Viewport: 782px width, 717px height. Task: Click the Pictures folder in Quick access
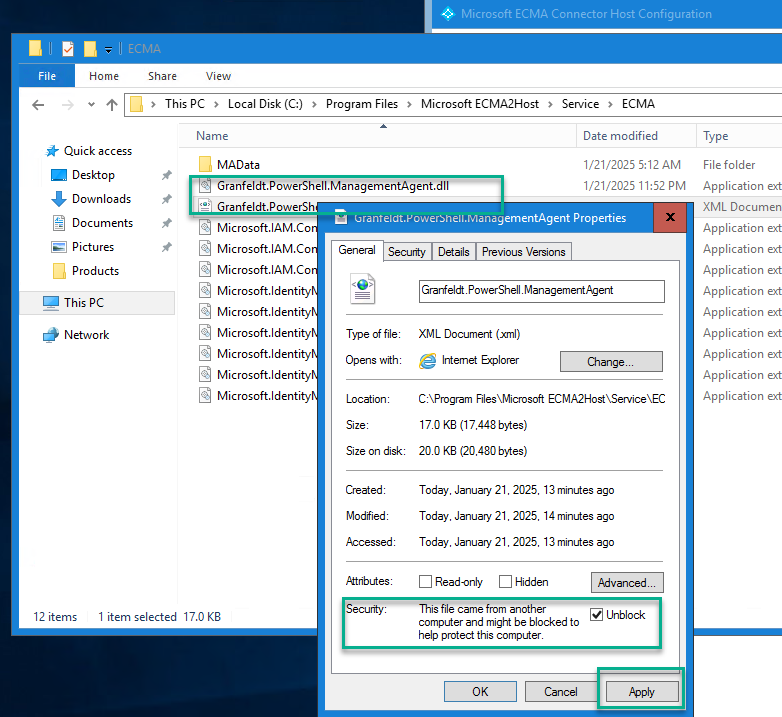[x=92, y=247]
